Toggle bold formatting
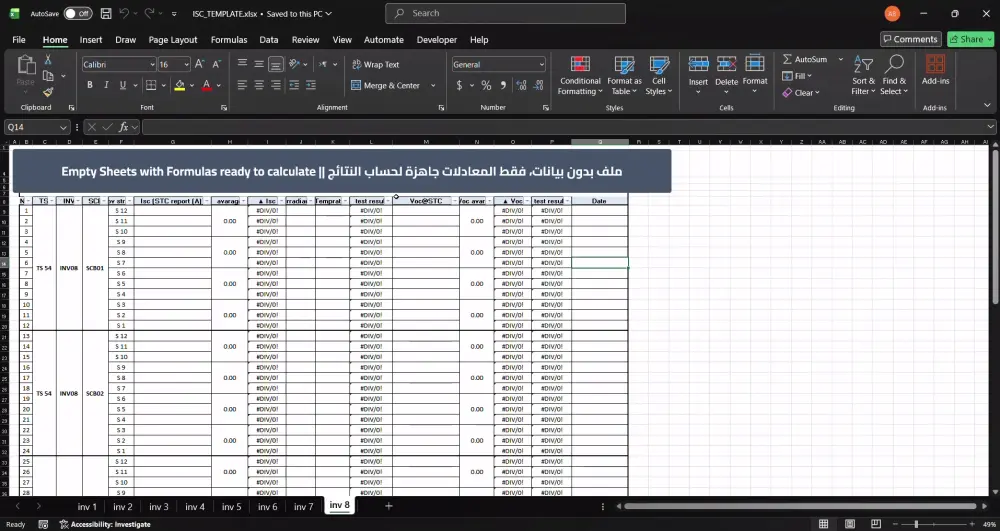The height and width of the screenshot is (531, 1000). click(x=90, y=85)
